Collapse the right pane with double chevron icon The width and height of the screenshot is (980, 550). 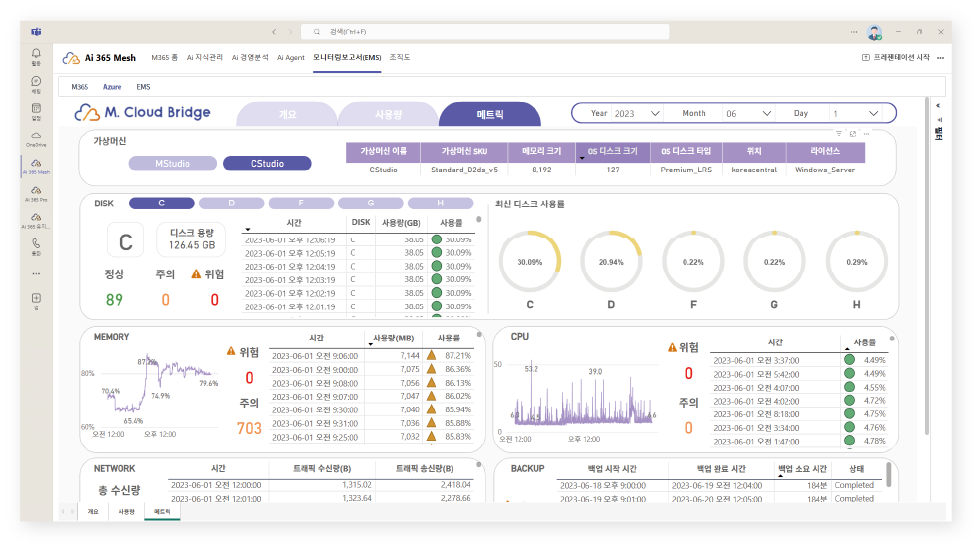click(938, 105)
